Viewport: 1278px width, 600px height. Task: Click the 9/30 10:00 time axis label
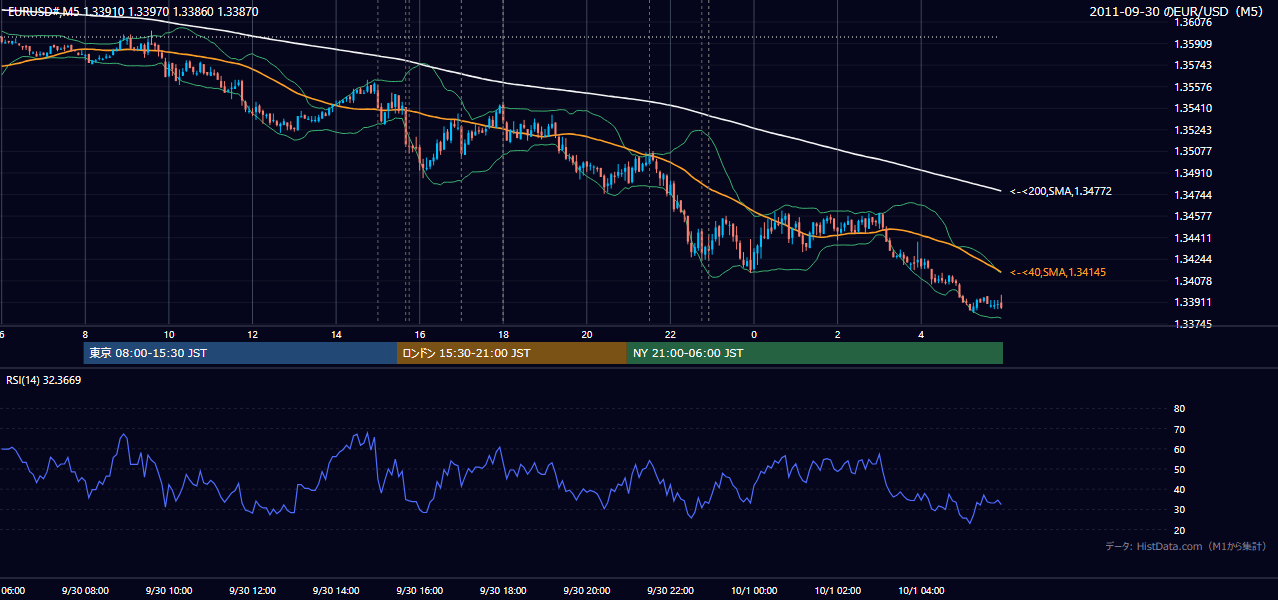coord(169,591)
